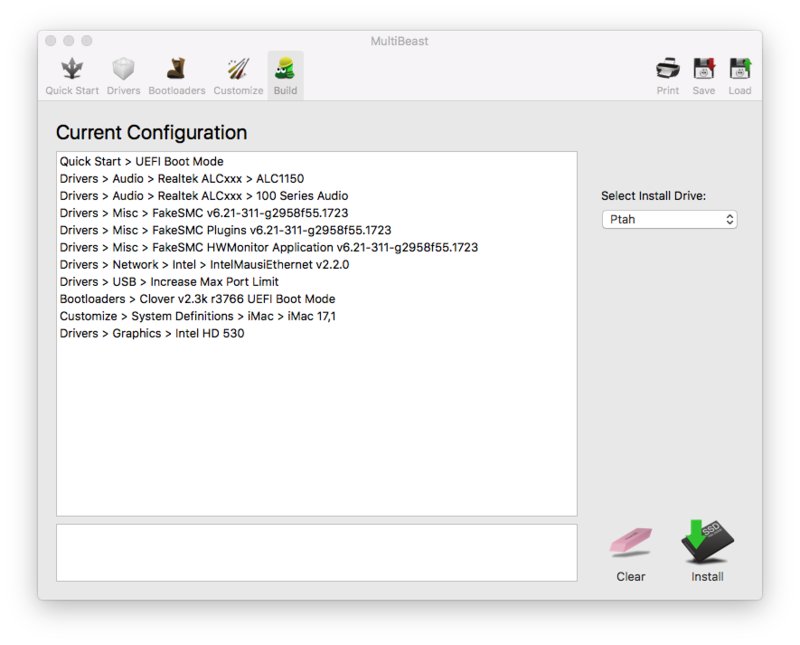Select the FakeSMC Plugins row

tap(316, 230)
